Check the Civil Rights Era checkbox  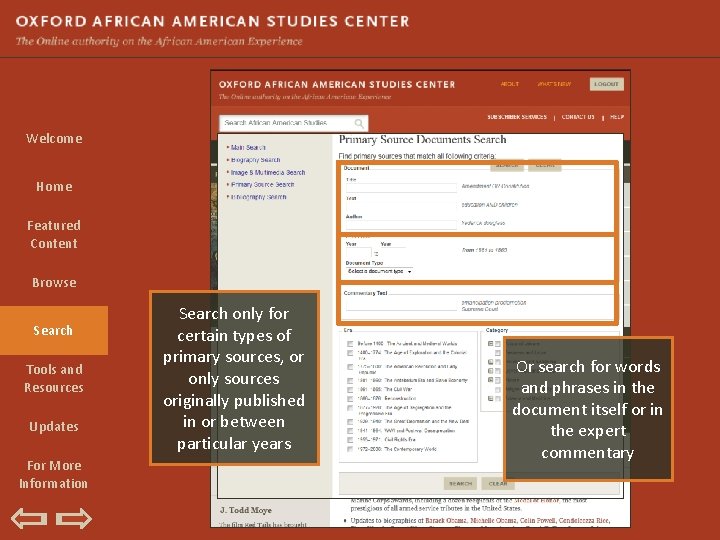[x=350, y=440]
